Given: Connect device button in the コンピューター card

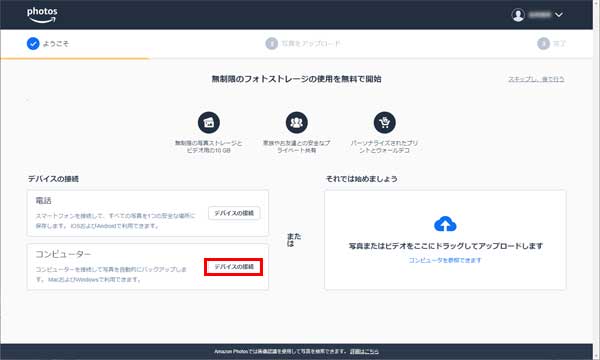Looking at the screenshot, I should tap(234, 267).
